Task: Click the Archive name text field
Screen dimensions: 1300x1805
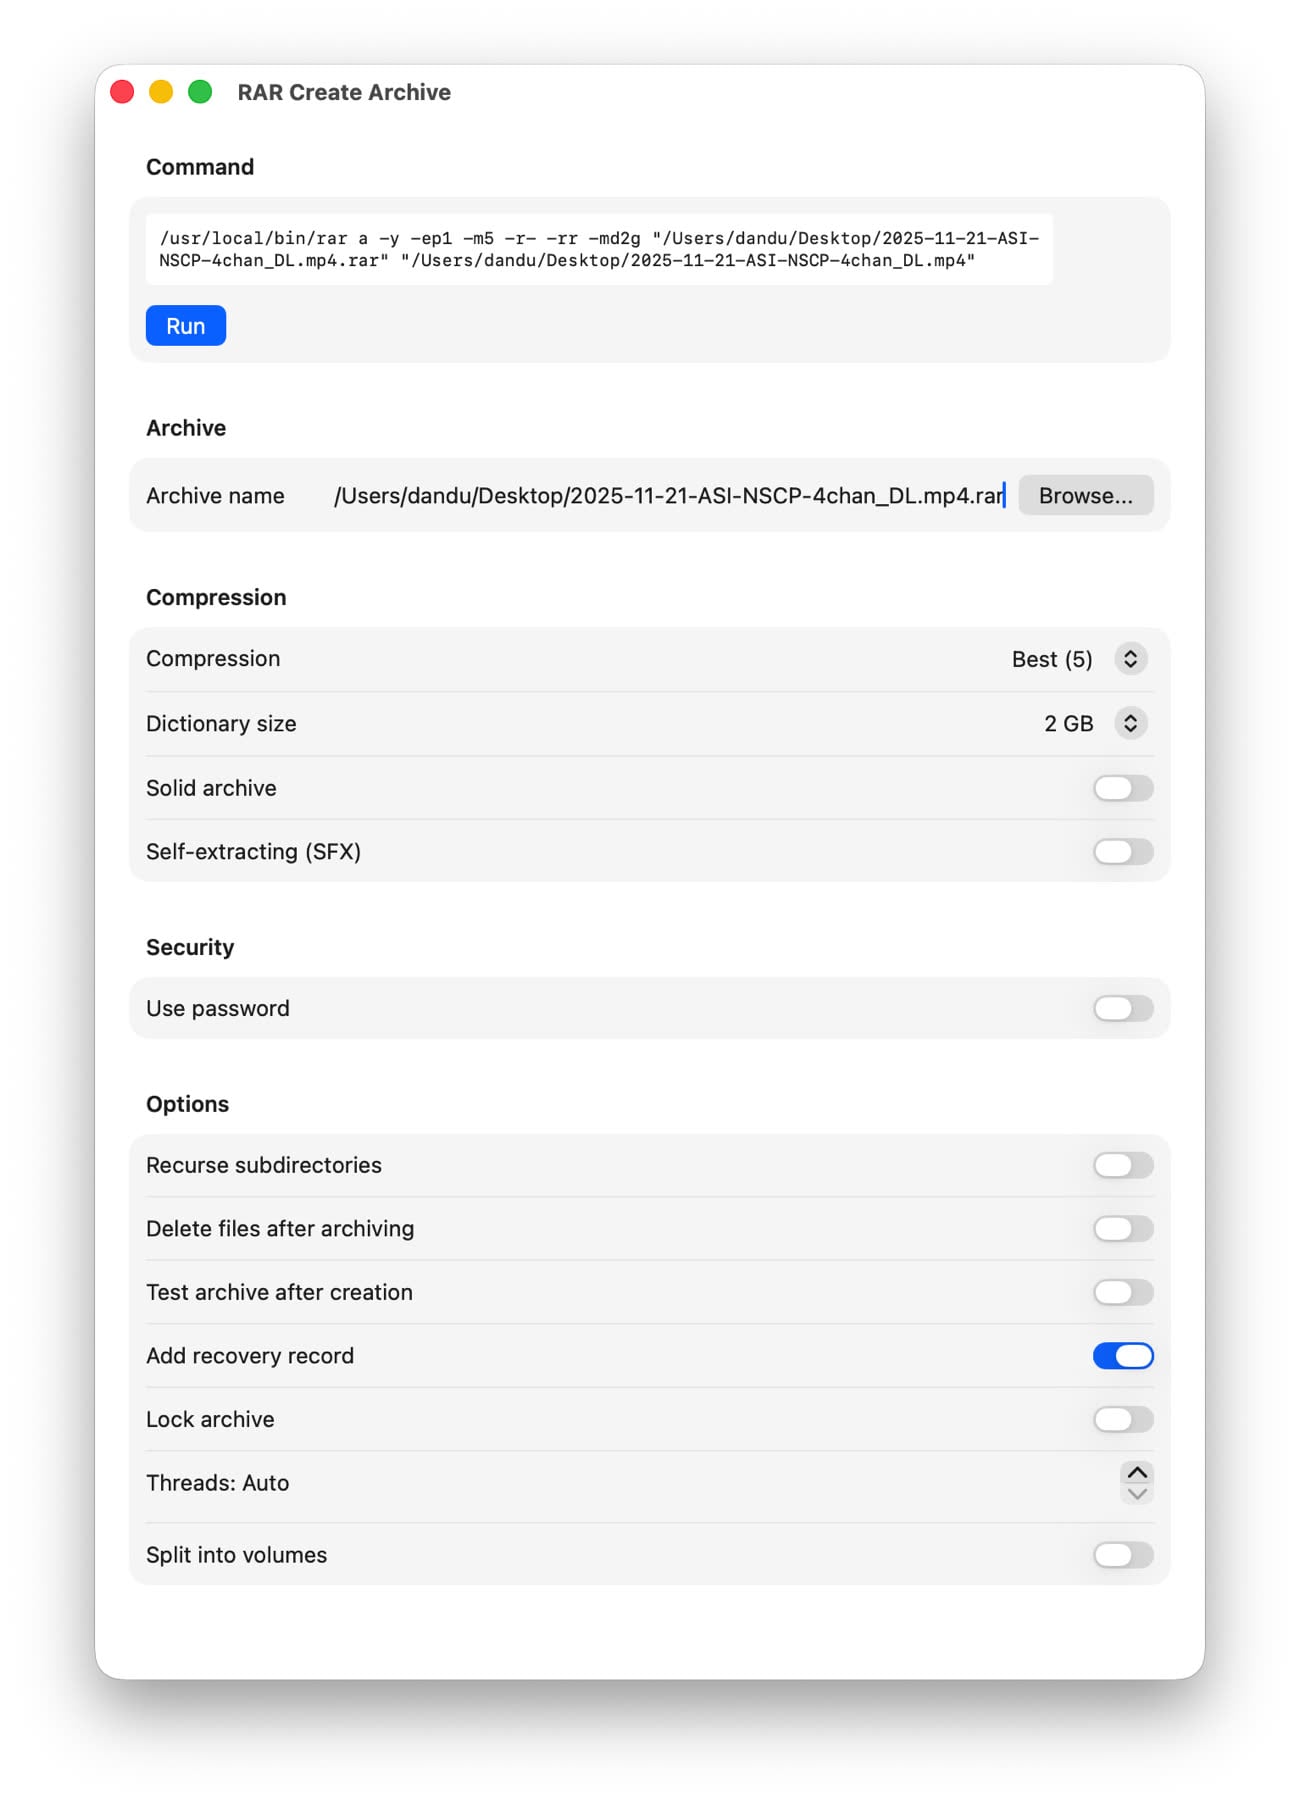Action: 668,496
